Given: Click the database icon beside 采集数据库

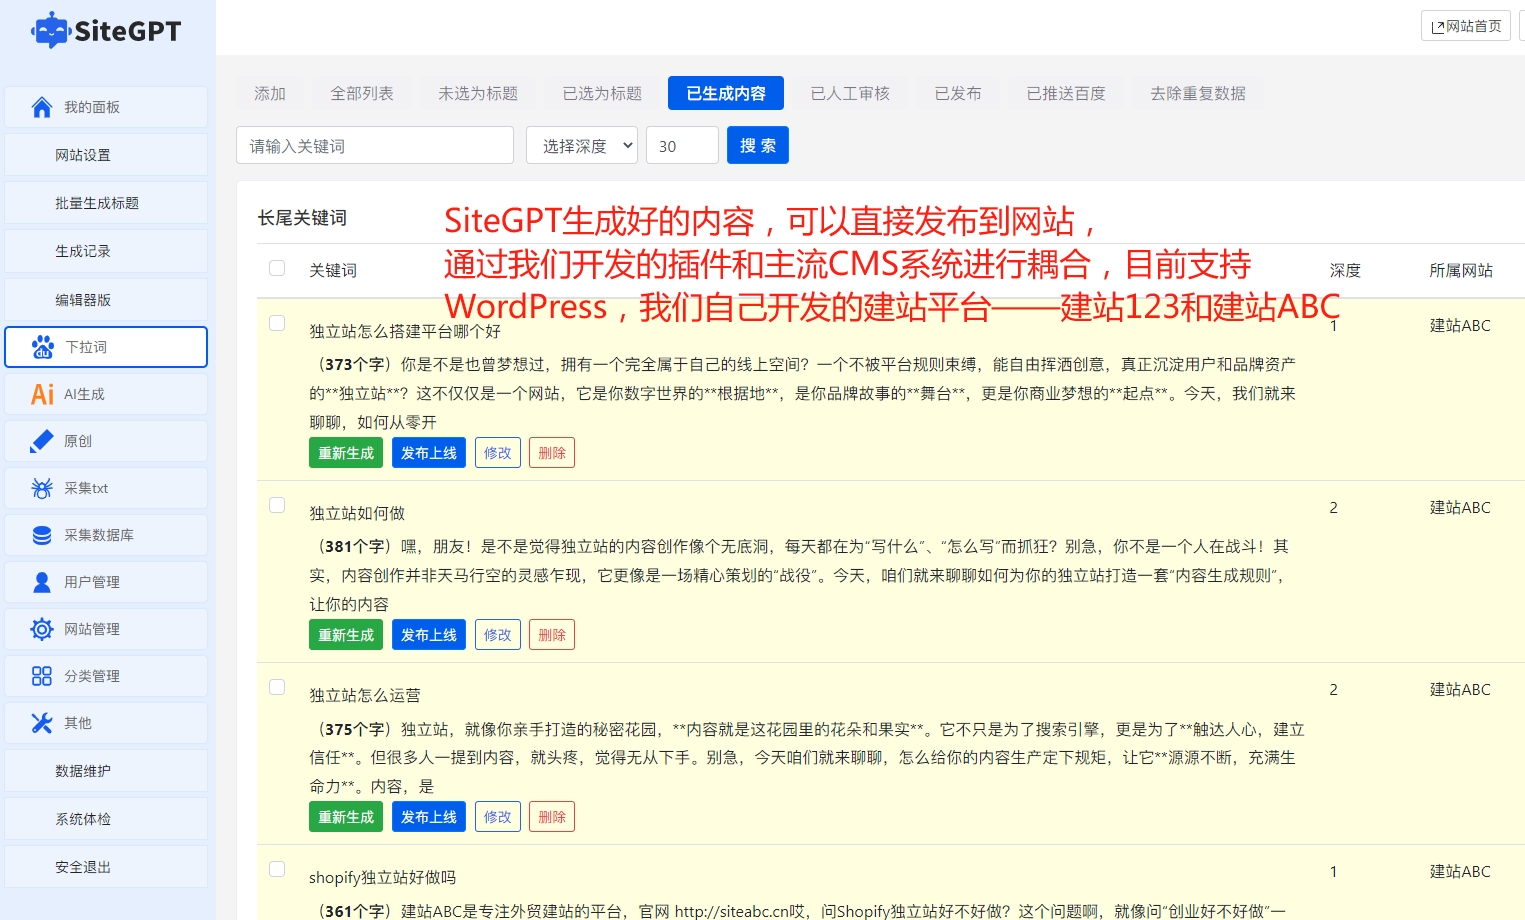Looking at the screenshot, I should click(x=42, y=535).
